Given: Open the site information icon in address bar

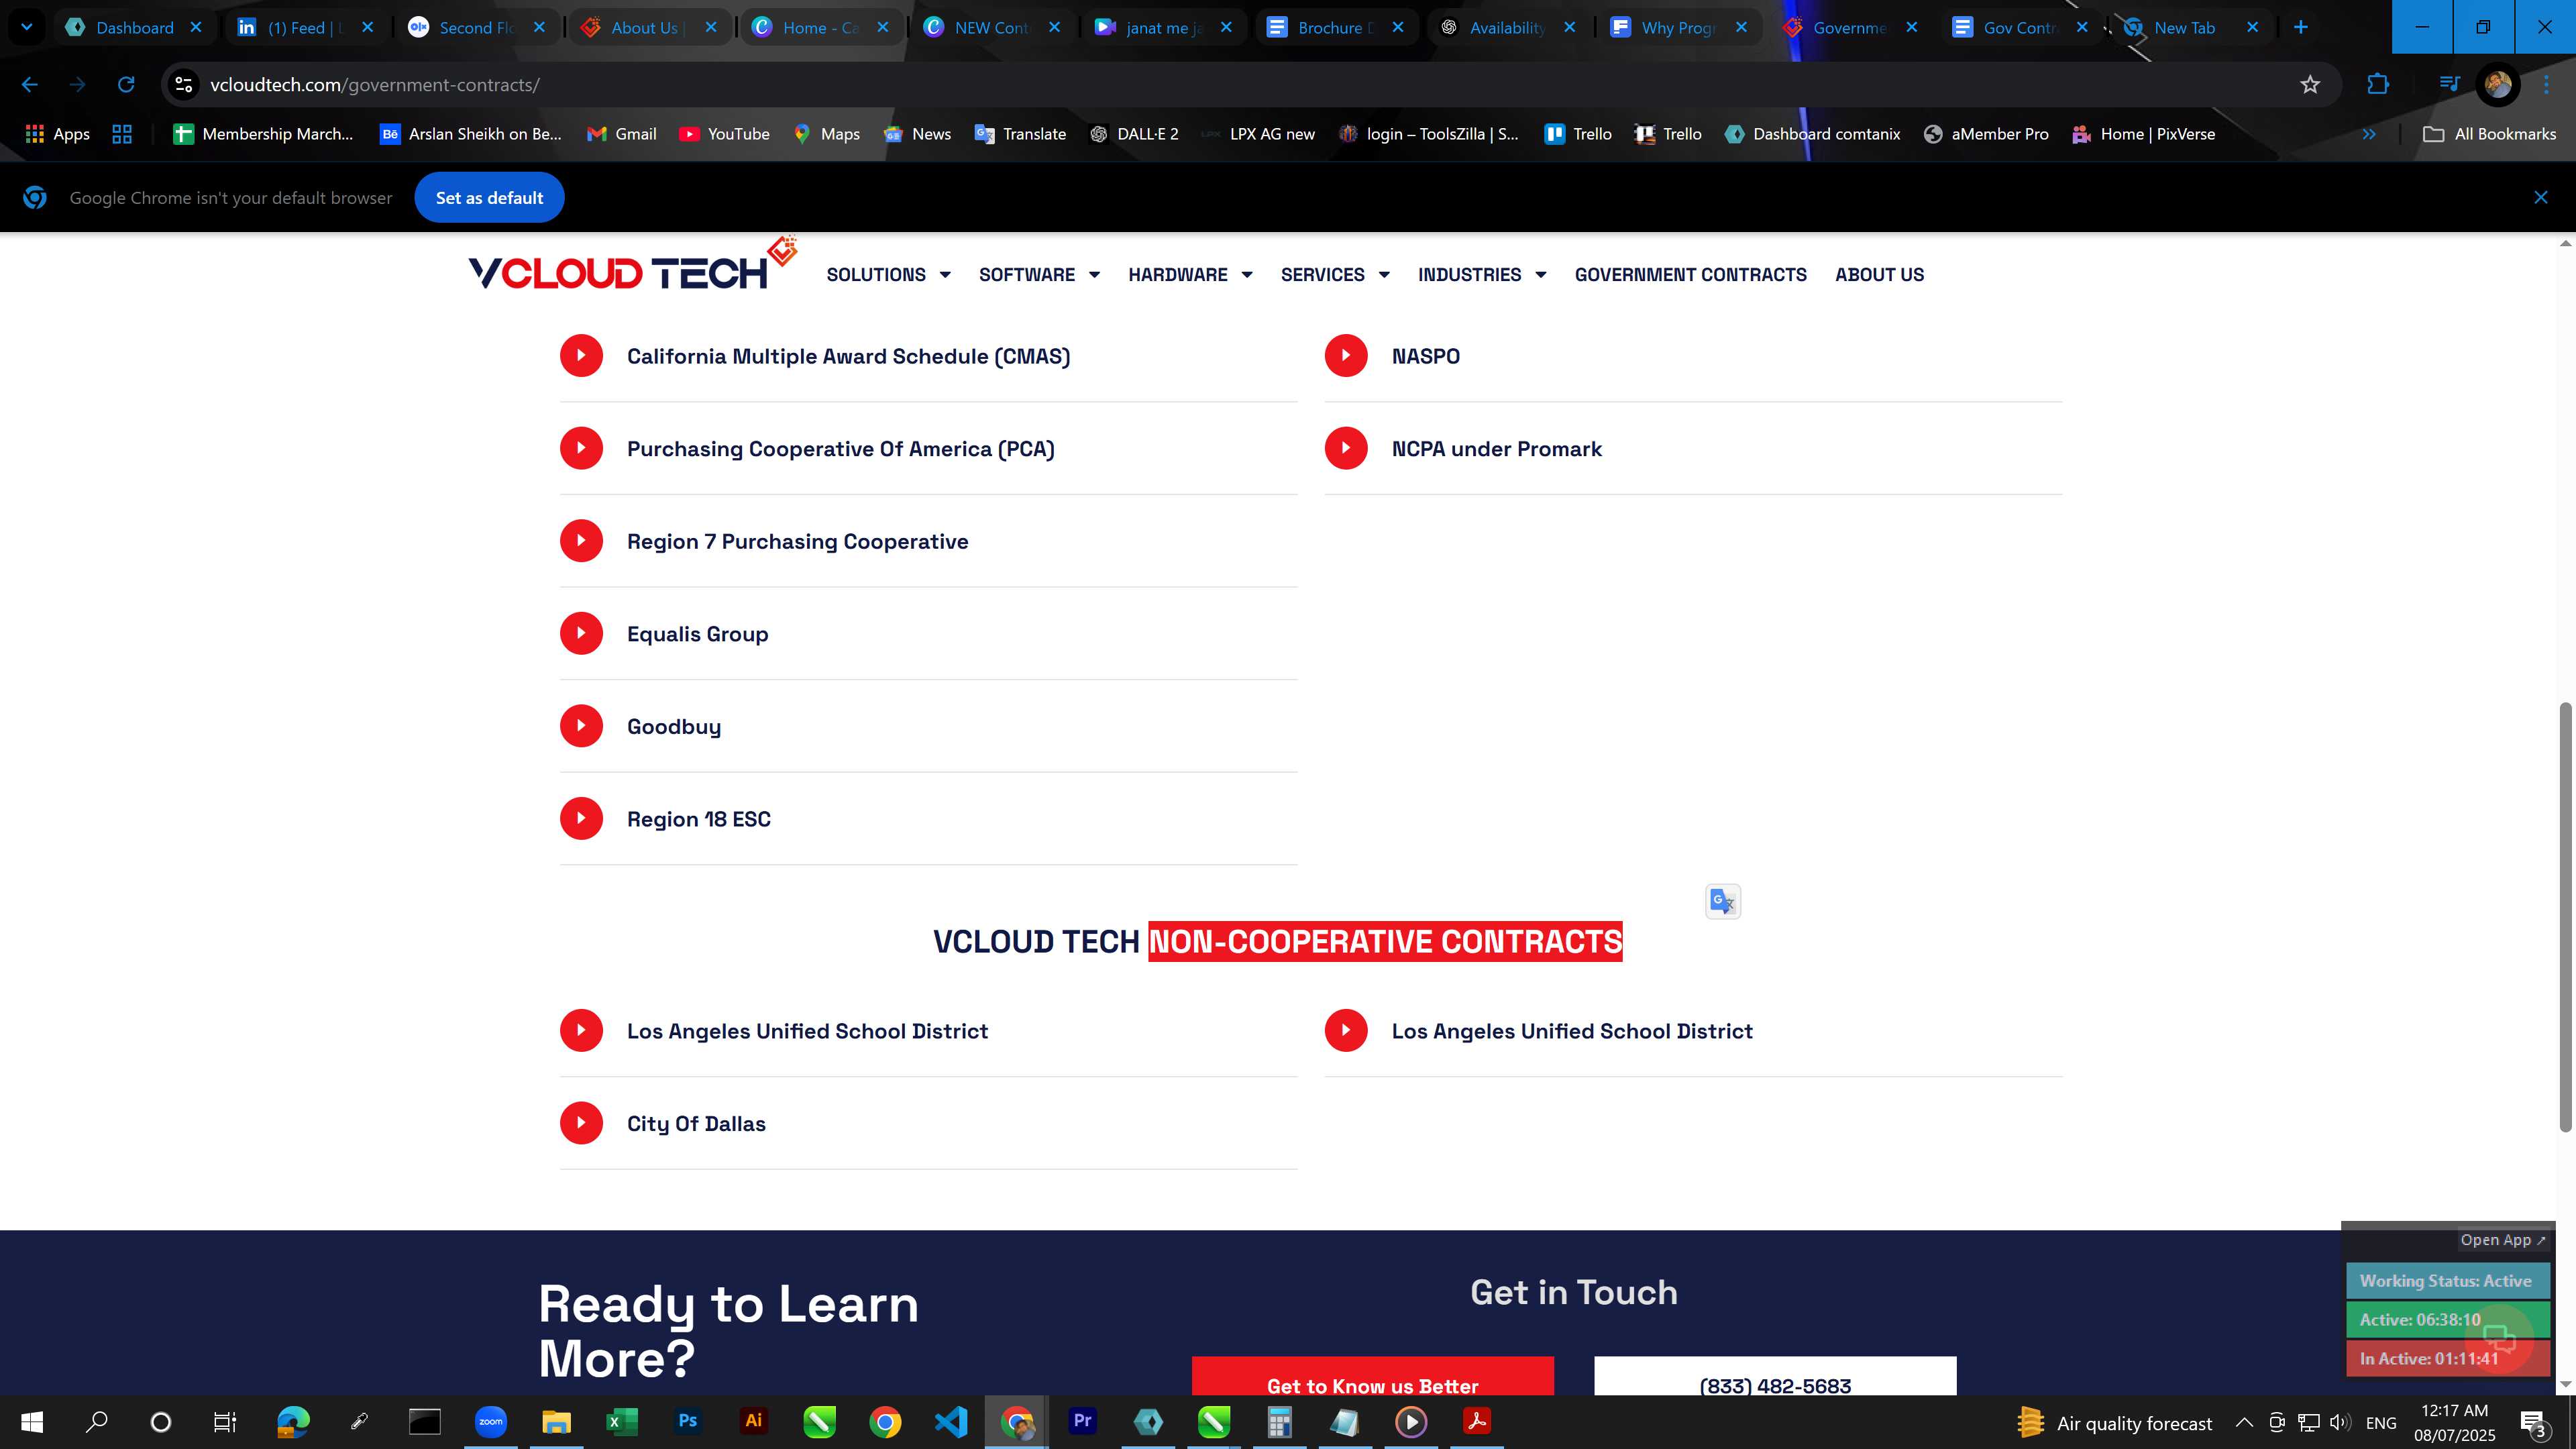Looking at the screenshot, I should pos(183,85).
